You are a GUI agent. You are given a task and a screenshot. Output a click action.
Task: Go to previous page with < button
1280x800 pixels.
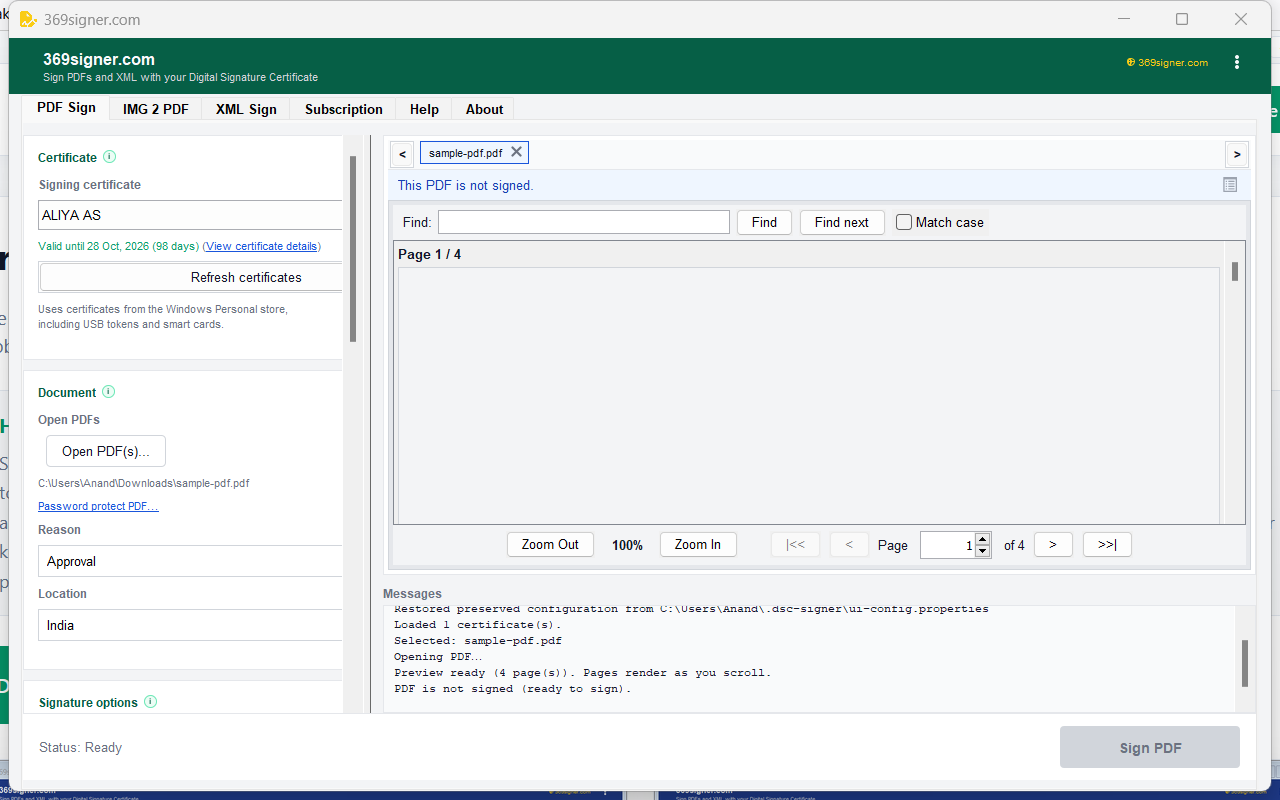click(x=849, y=544)
